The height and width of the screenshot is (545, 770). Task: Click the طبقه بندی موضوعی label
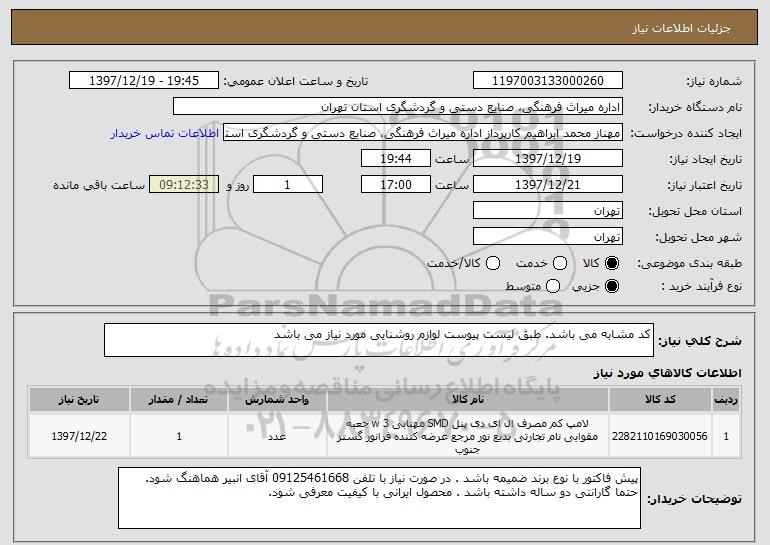(689, 264)
